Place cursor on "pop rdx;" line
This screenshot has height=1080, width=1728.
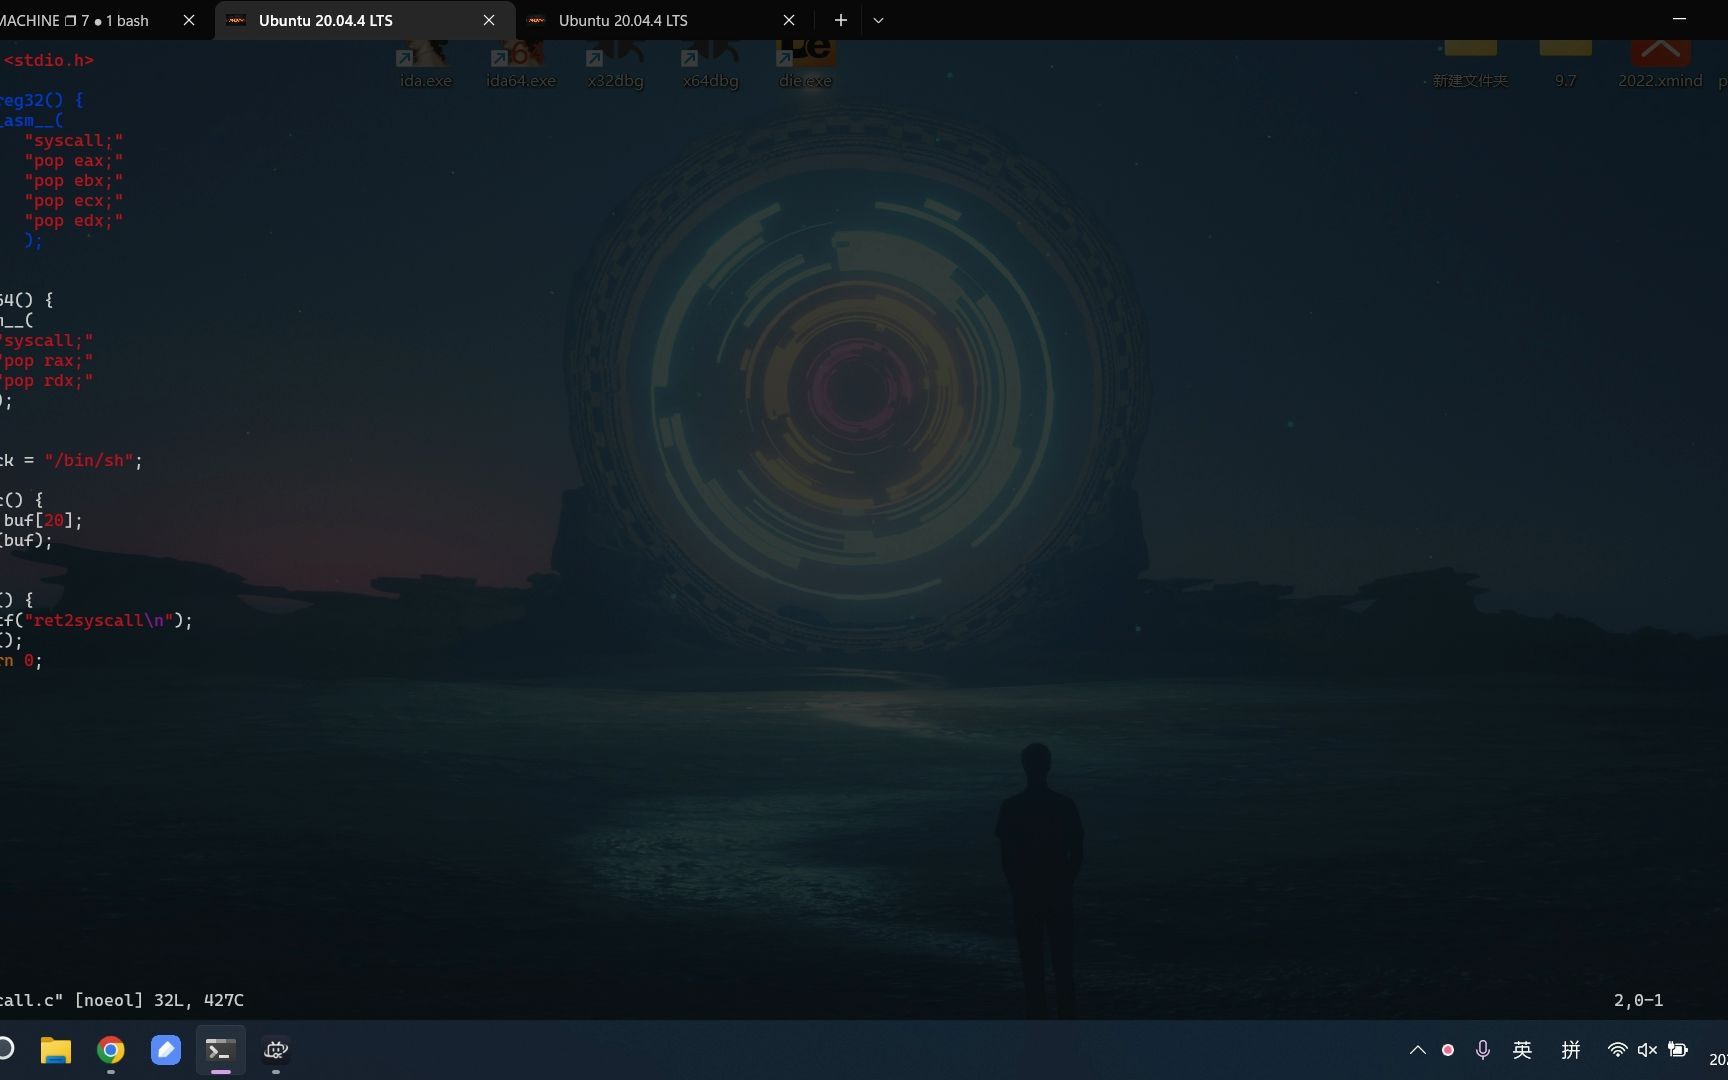47,380
